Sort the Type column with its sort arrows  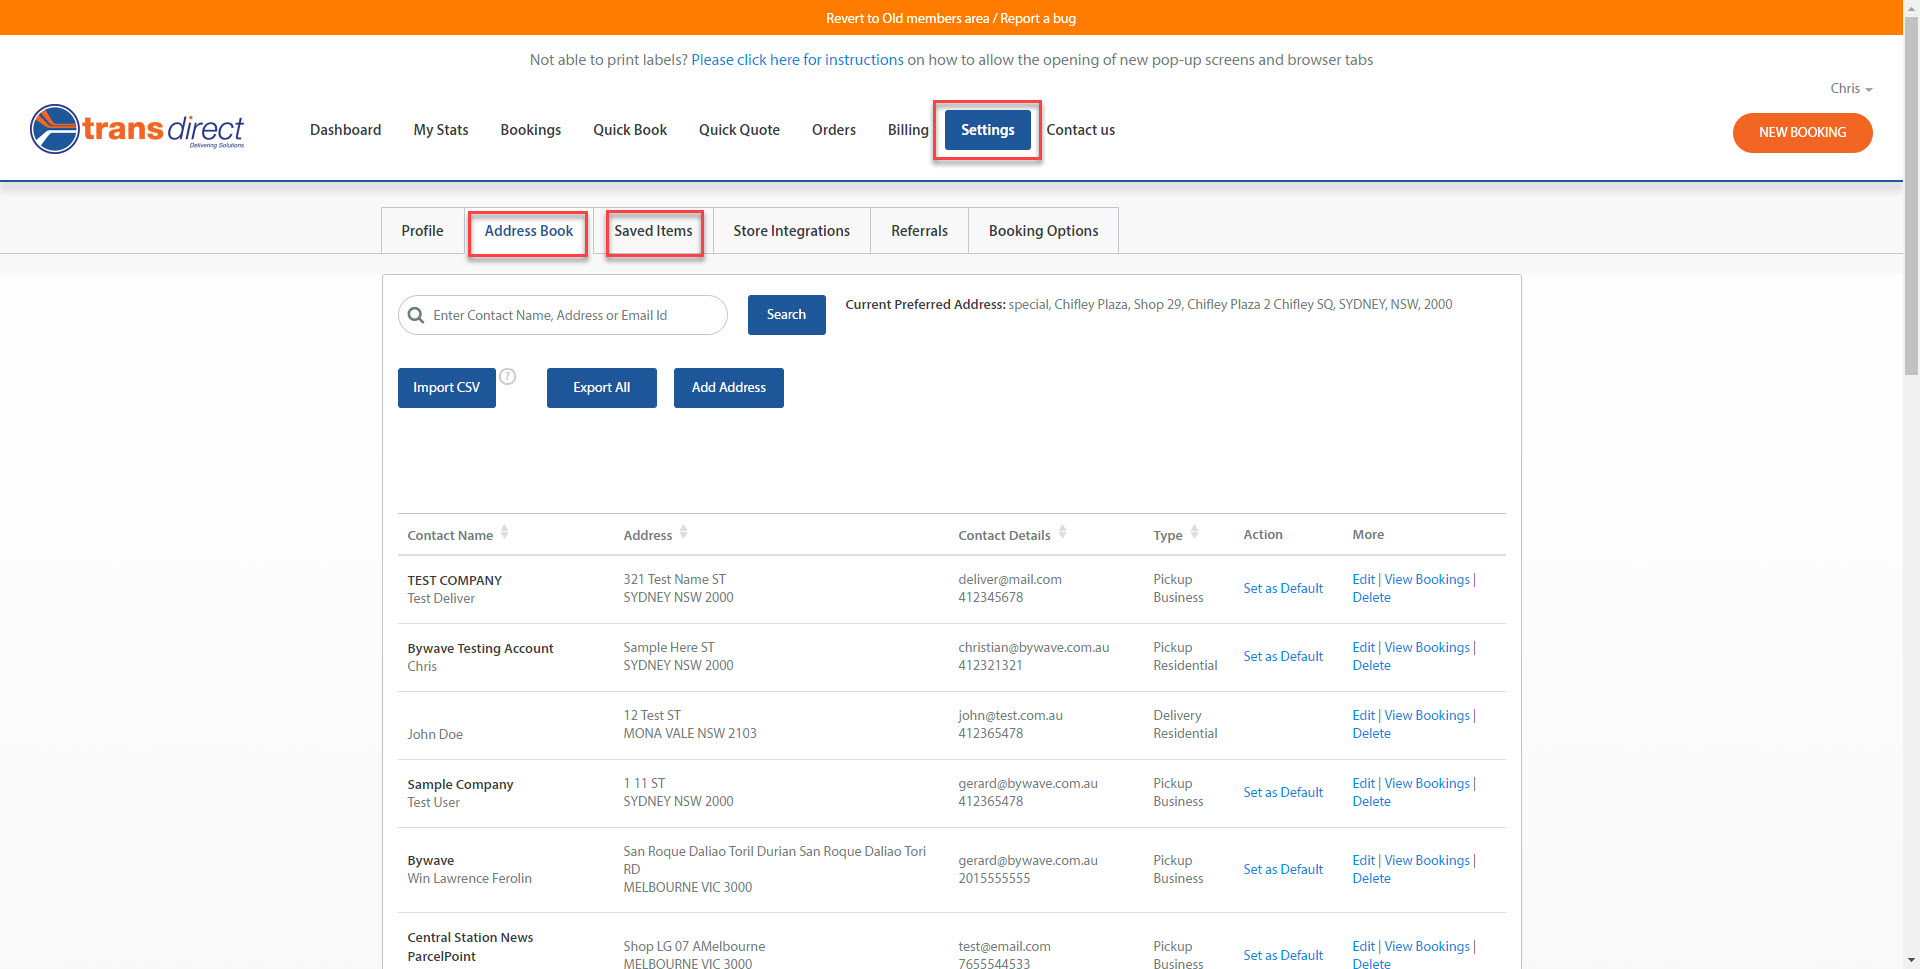click(x=1194, y=533)
